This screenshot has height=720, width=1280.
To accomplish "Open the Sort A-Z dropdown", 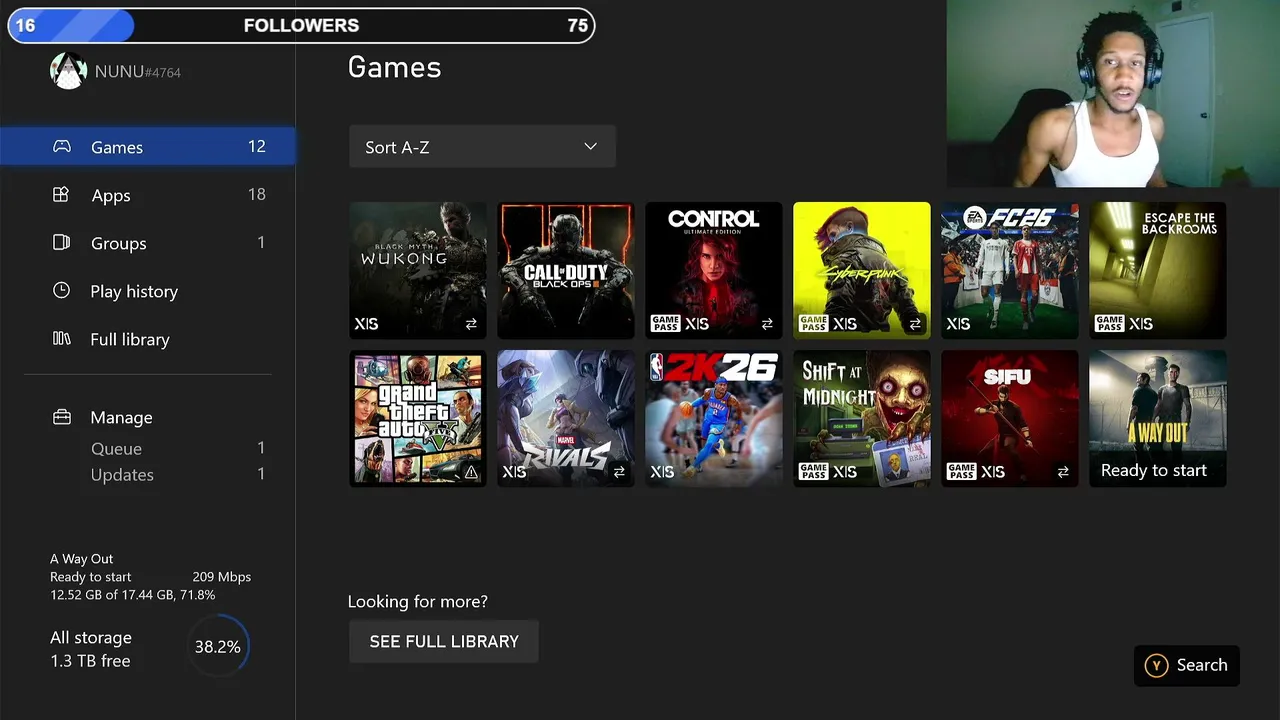I will [482, 147].
